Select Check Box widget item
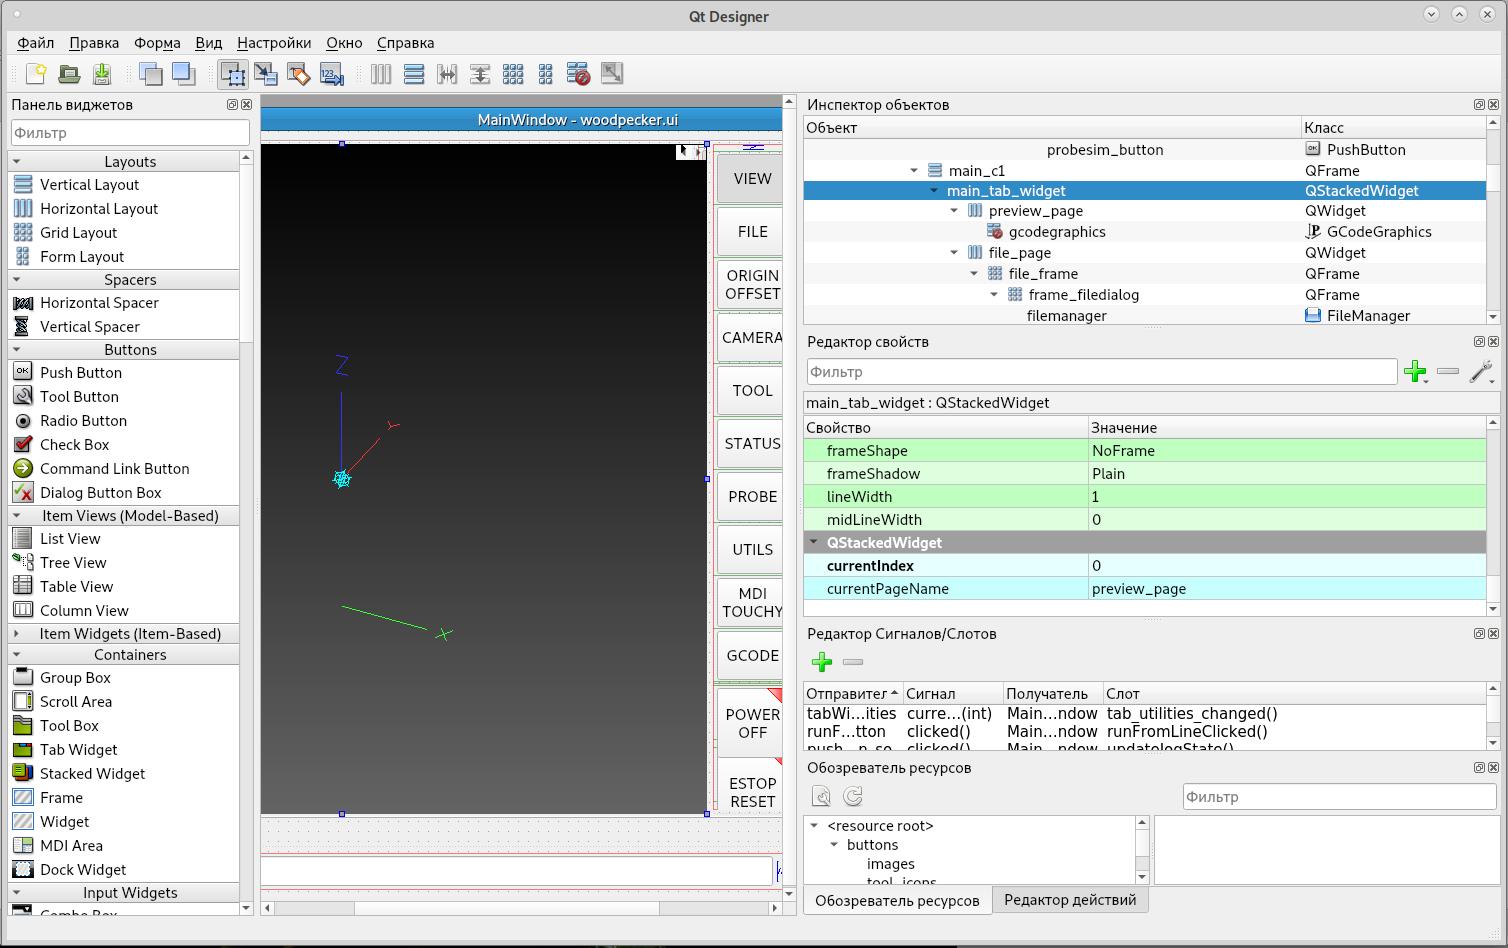 click(74, 445)
